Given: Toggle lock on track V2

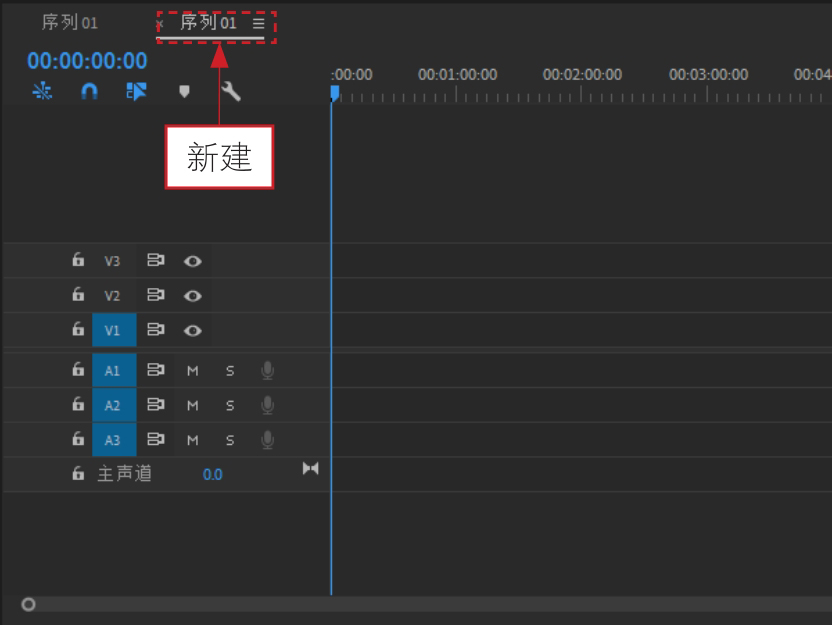Looking at the screenshot, I should click(78, 294).
